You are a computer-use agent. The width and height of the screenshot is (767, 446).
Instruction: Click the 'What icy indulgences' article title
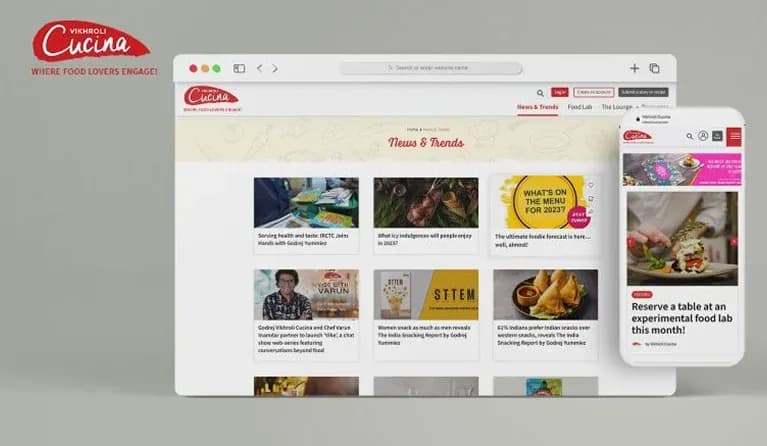(425, 239)
